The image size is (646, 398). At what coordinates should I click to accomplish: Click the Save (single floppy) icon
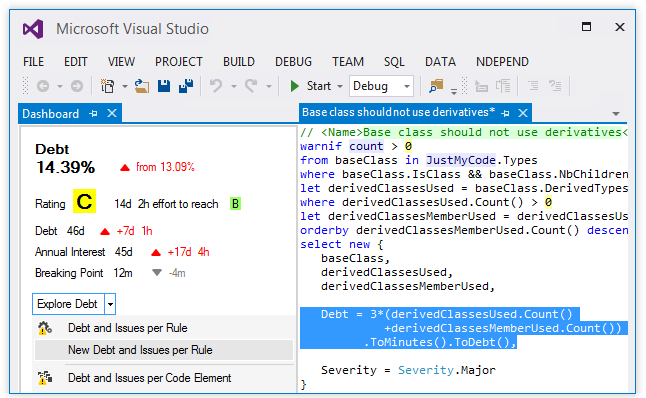[164, 86]
